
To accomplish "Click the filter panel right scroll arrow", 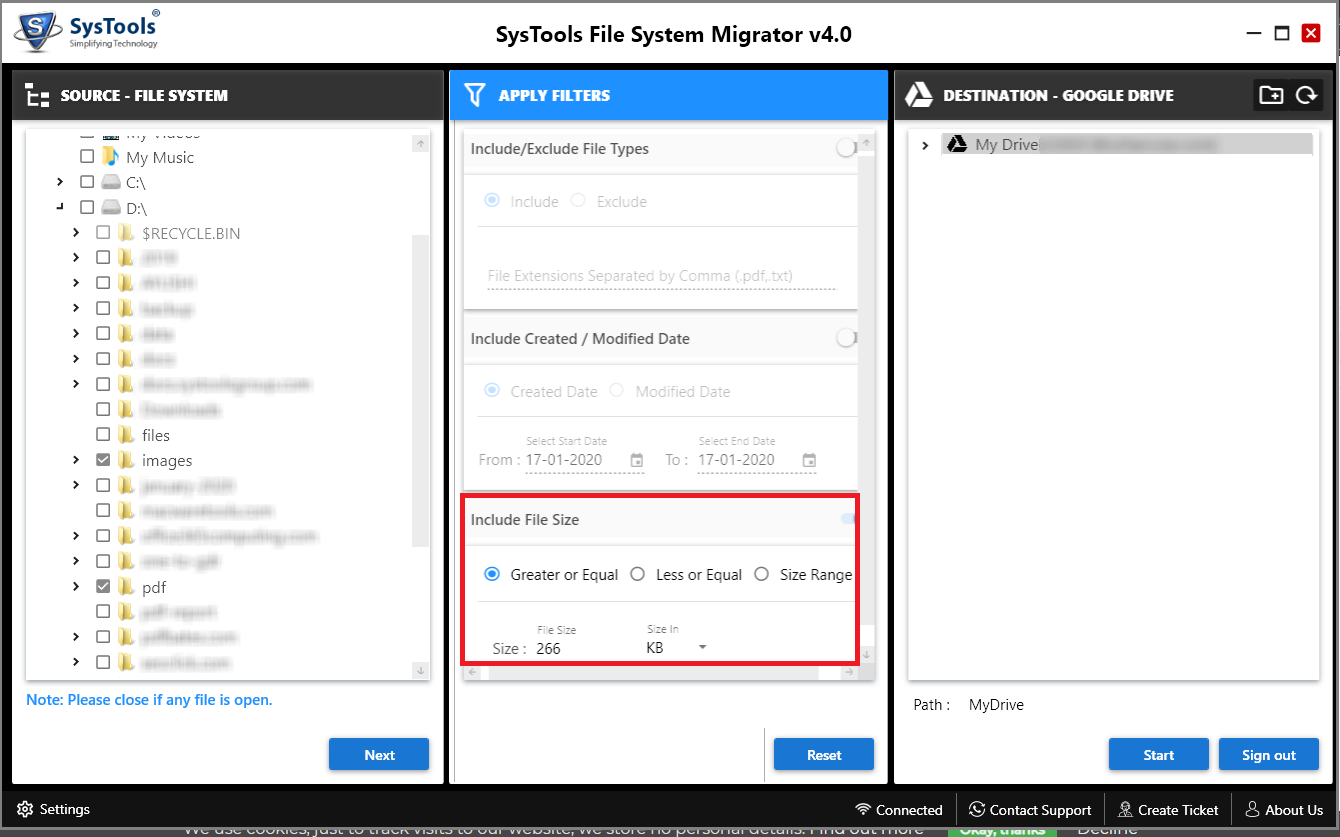I will [848, 673].
